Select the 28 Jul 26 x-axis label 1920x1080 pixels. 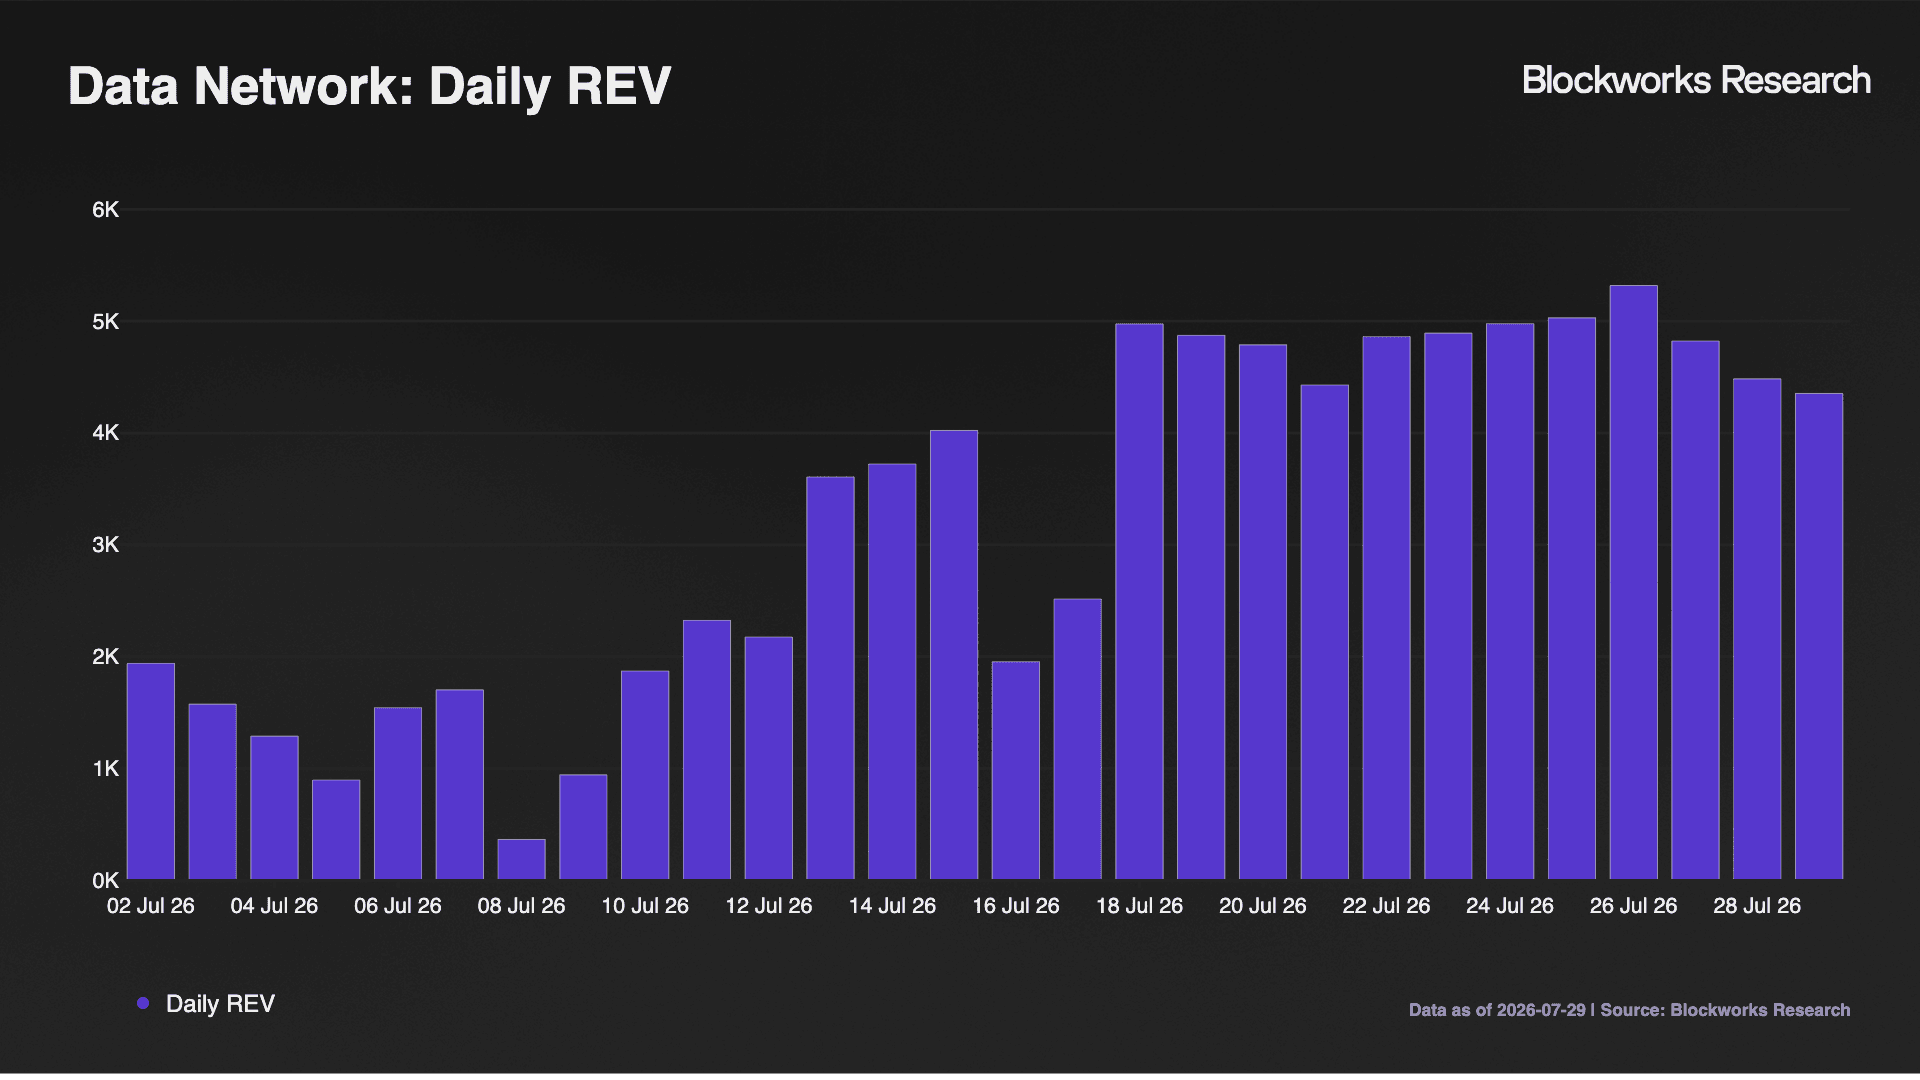[1757, 906]
